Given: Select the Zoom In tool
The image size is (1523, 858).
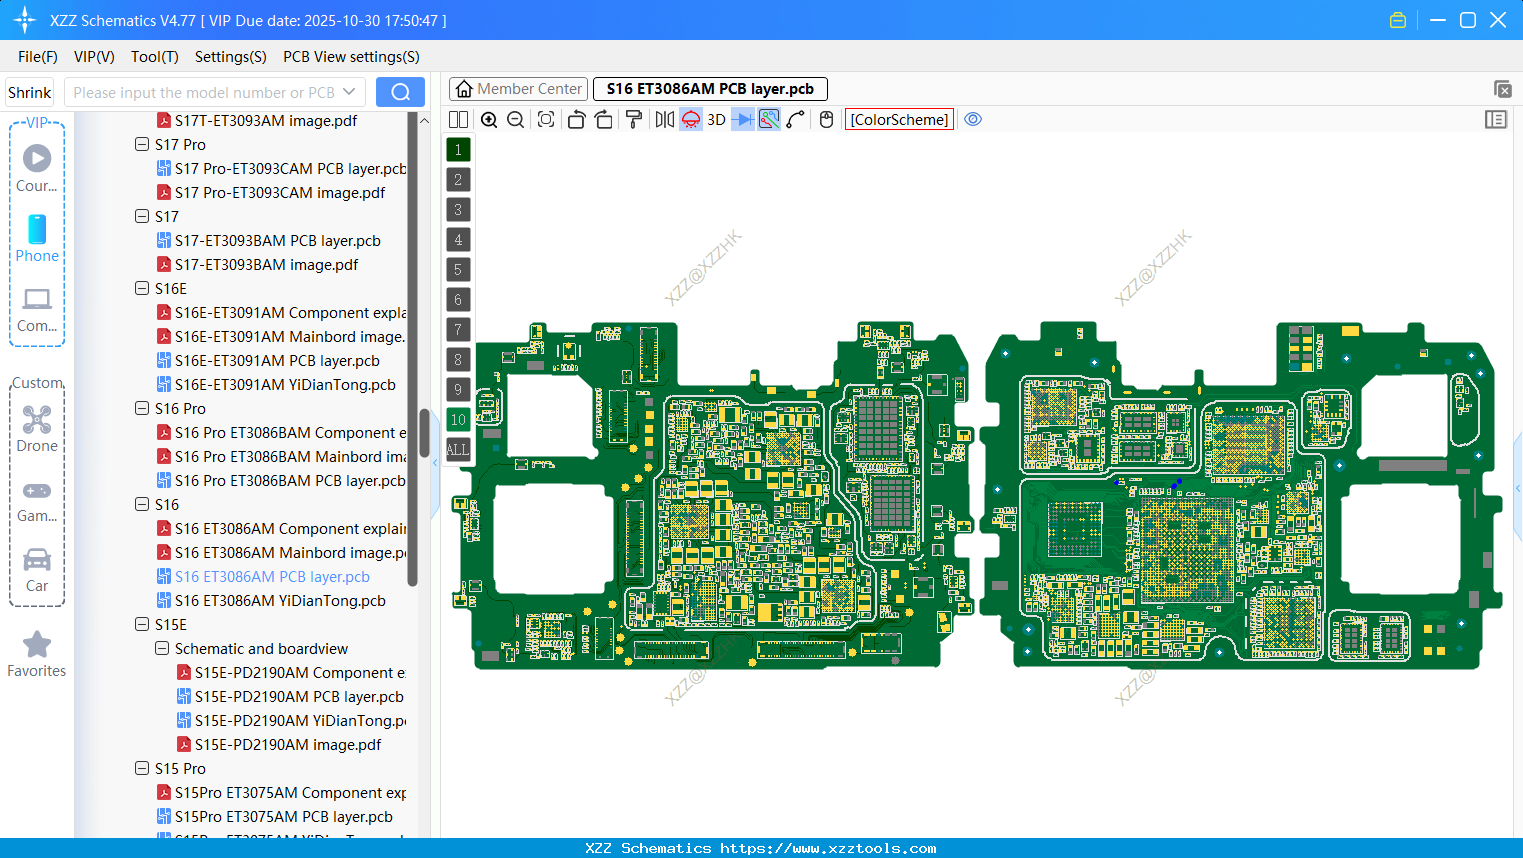Looking at the screenshot, I should coord(489,119).
